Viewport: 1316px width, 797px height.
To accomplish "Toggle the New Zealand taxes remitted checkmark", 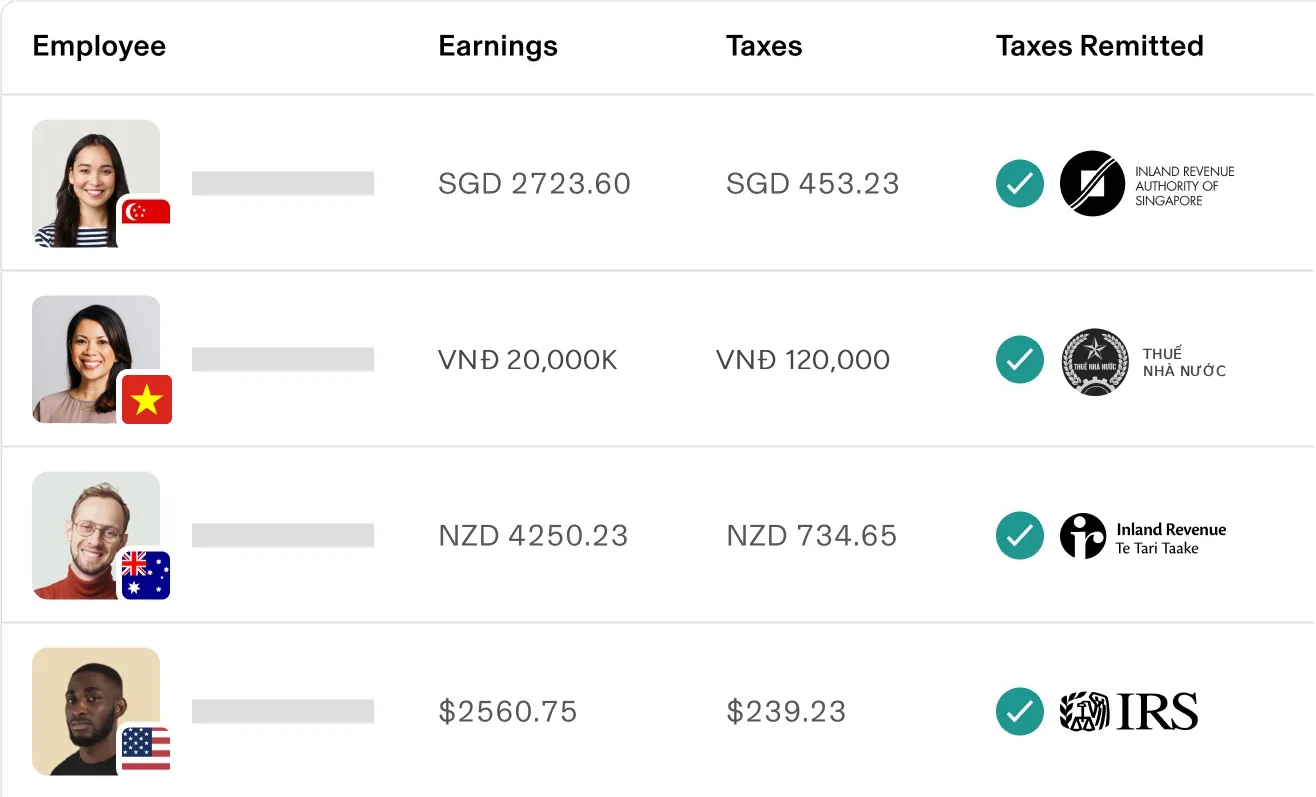I will coord(1019,536).
